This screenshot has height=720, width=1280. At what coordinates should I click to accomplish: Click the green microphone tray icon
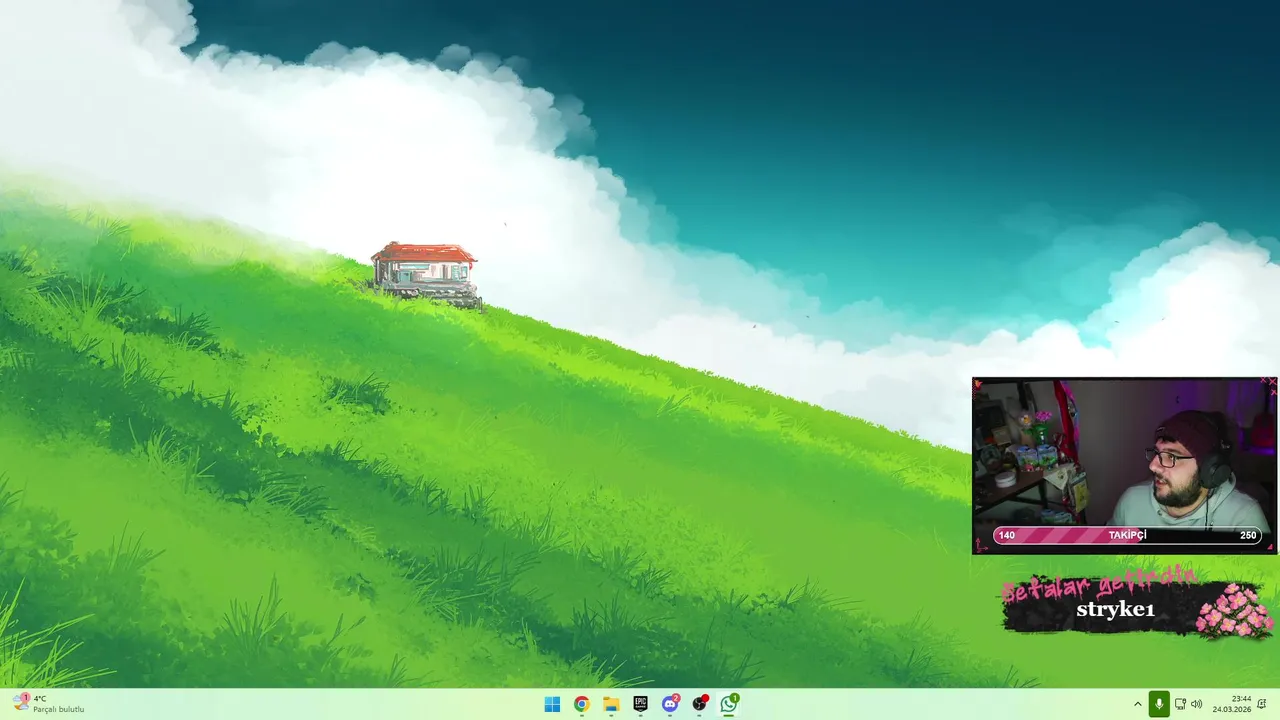tap(1159, 704)
